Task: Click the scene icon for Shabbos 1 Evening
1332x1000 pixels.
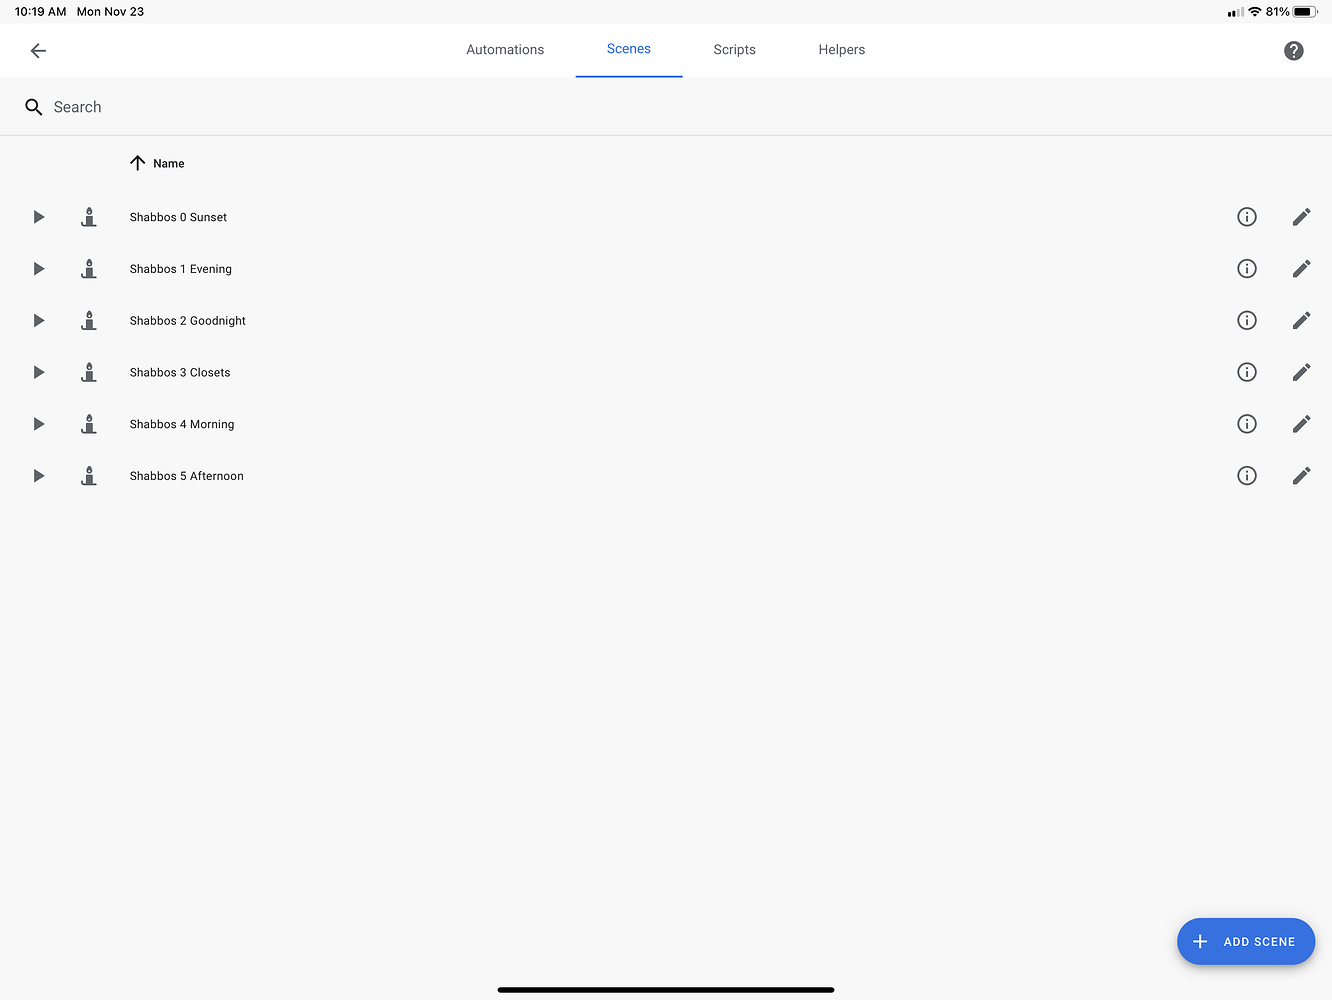Action: [x=89, y=268]
